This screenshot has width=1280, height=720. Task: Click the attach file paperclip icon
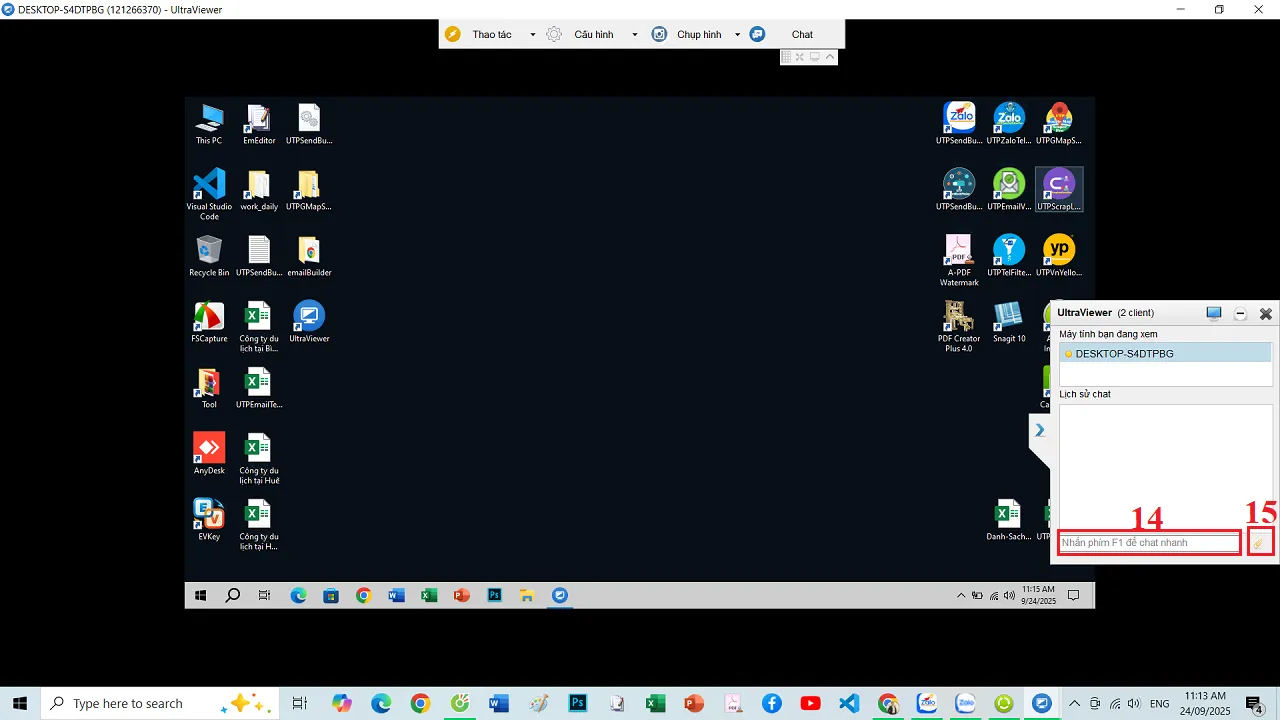pos(1259,543)
